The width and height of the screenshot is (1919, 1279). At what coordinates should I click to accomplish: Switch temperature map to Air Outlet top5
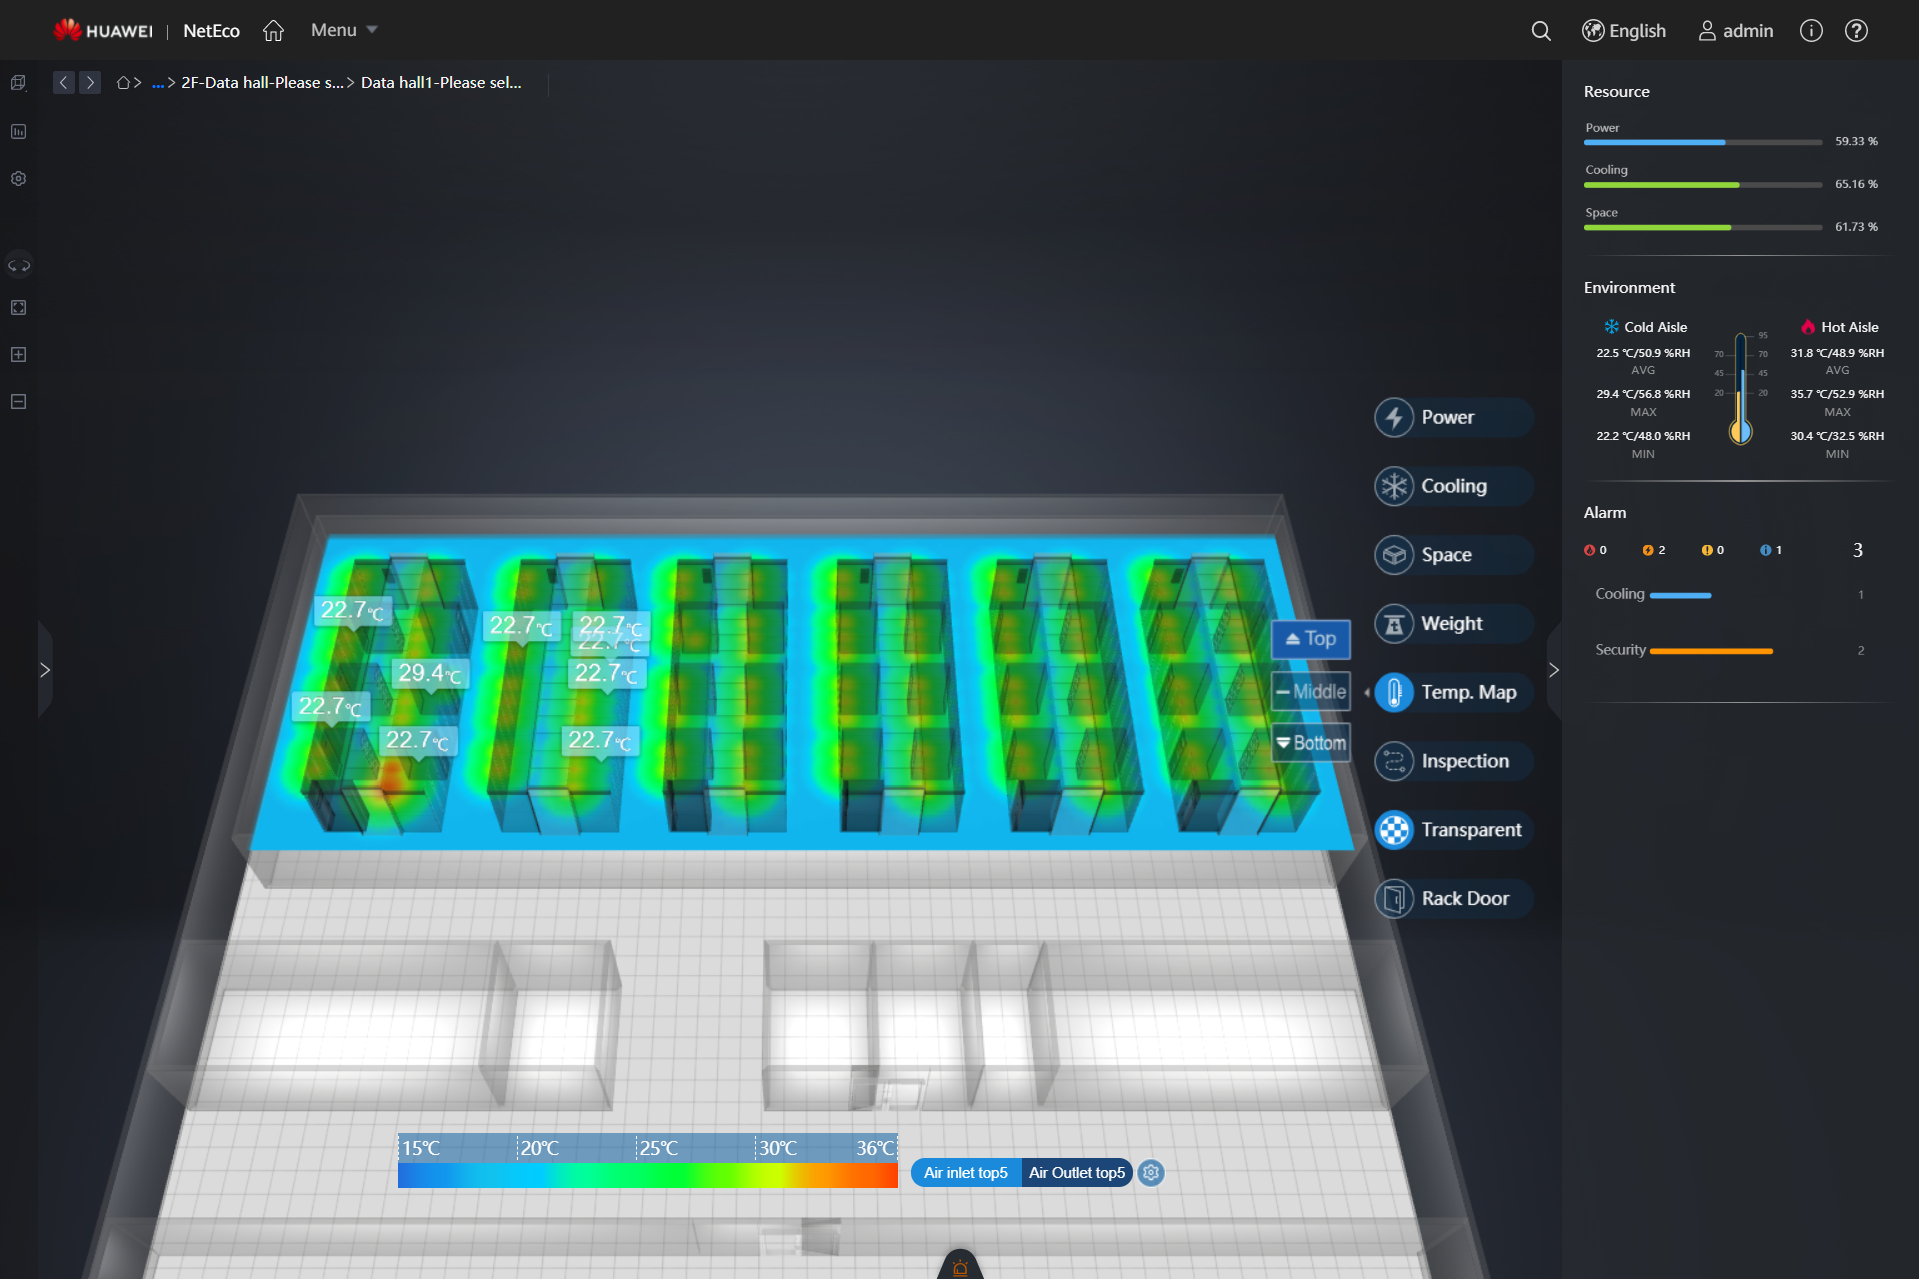pyautogui.click(x=1076, y=1173)
